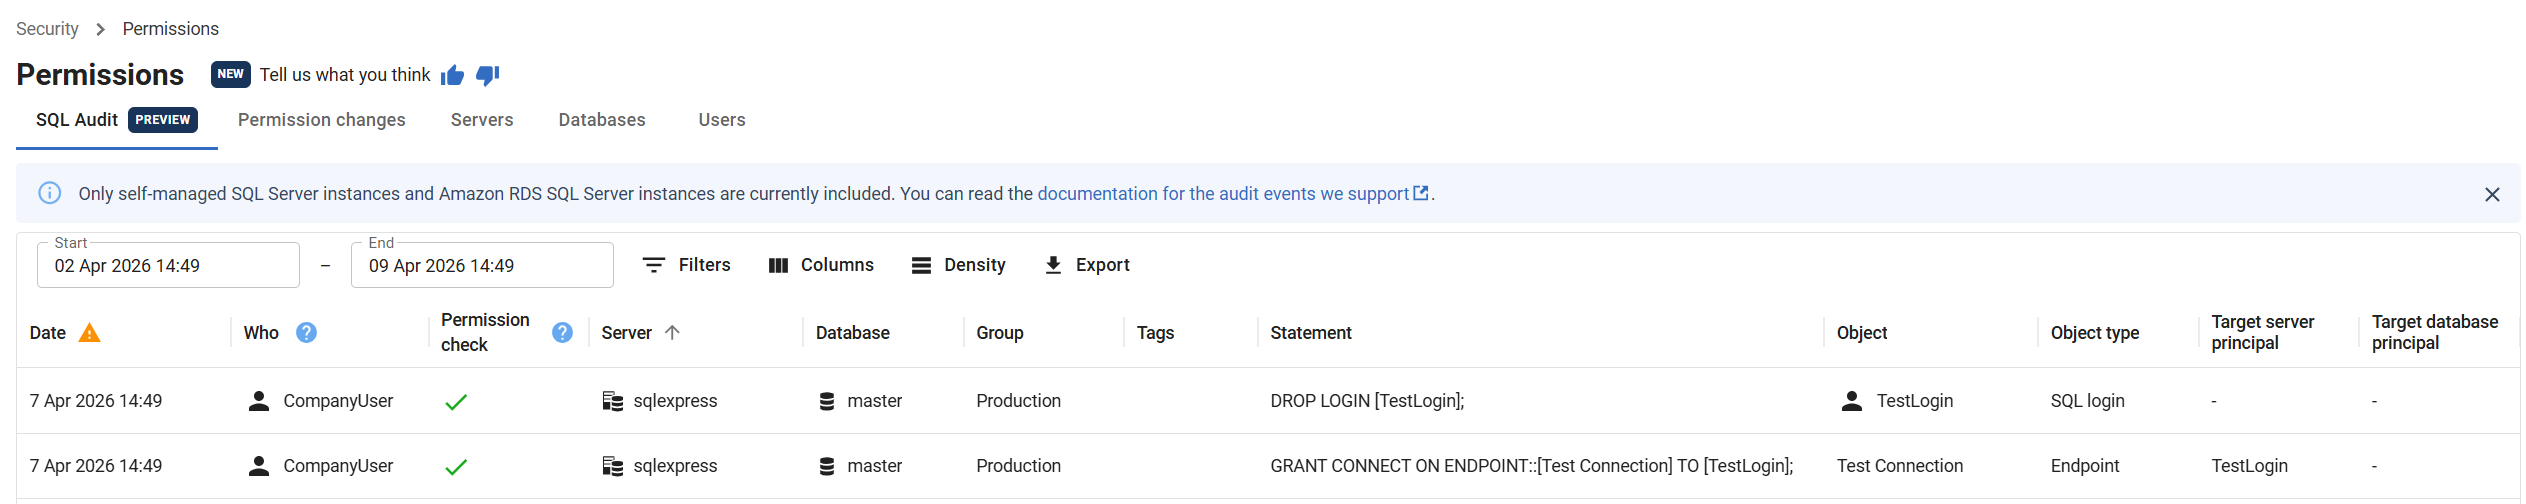Open the Filters panel
The image size is (2526, 504).
(x=686, y=265)
